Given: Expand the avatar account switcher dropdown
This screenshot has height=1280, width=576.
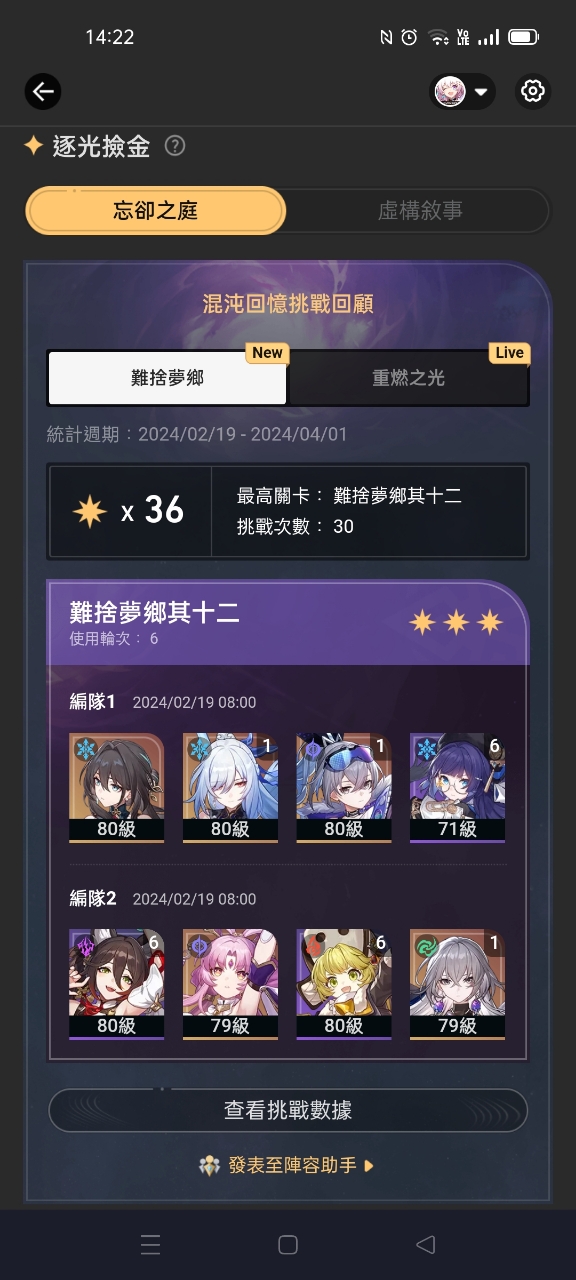Looking at the screenshot, I should [464, 92].
